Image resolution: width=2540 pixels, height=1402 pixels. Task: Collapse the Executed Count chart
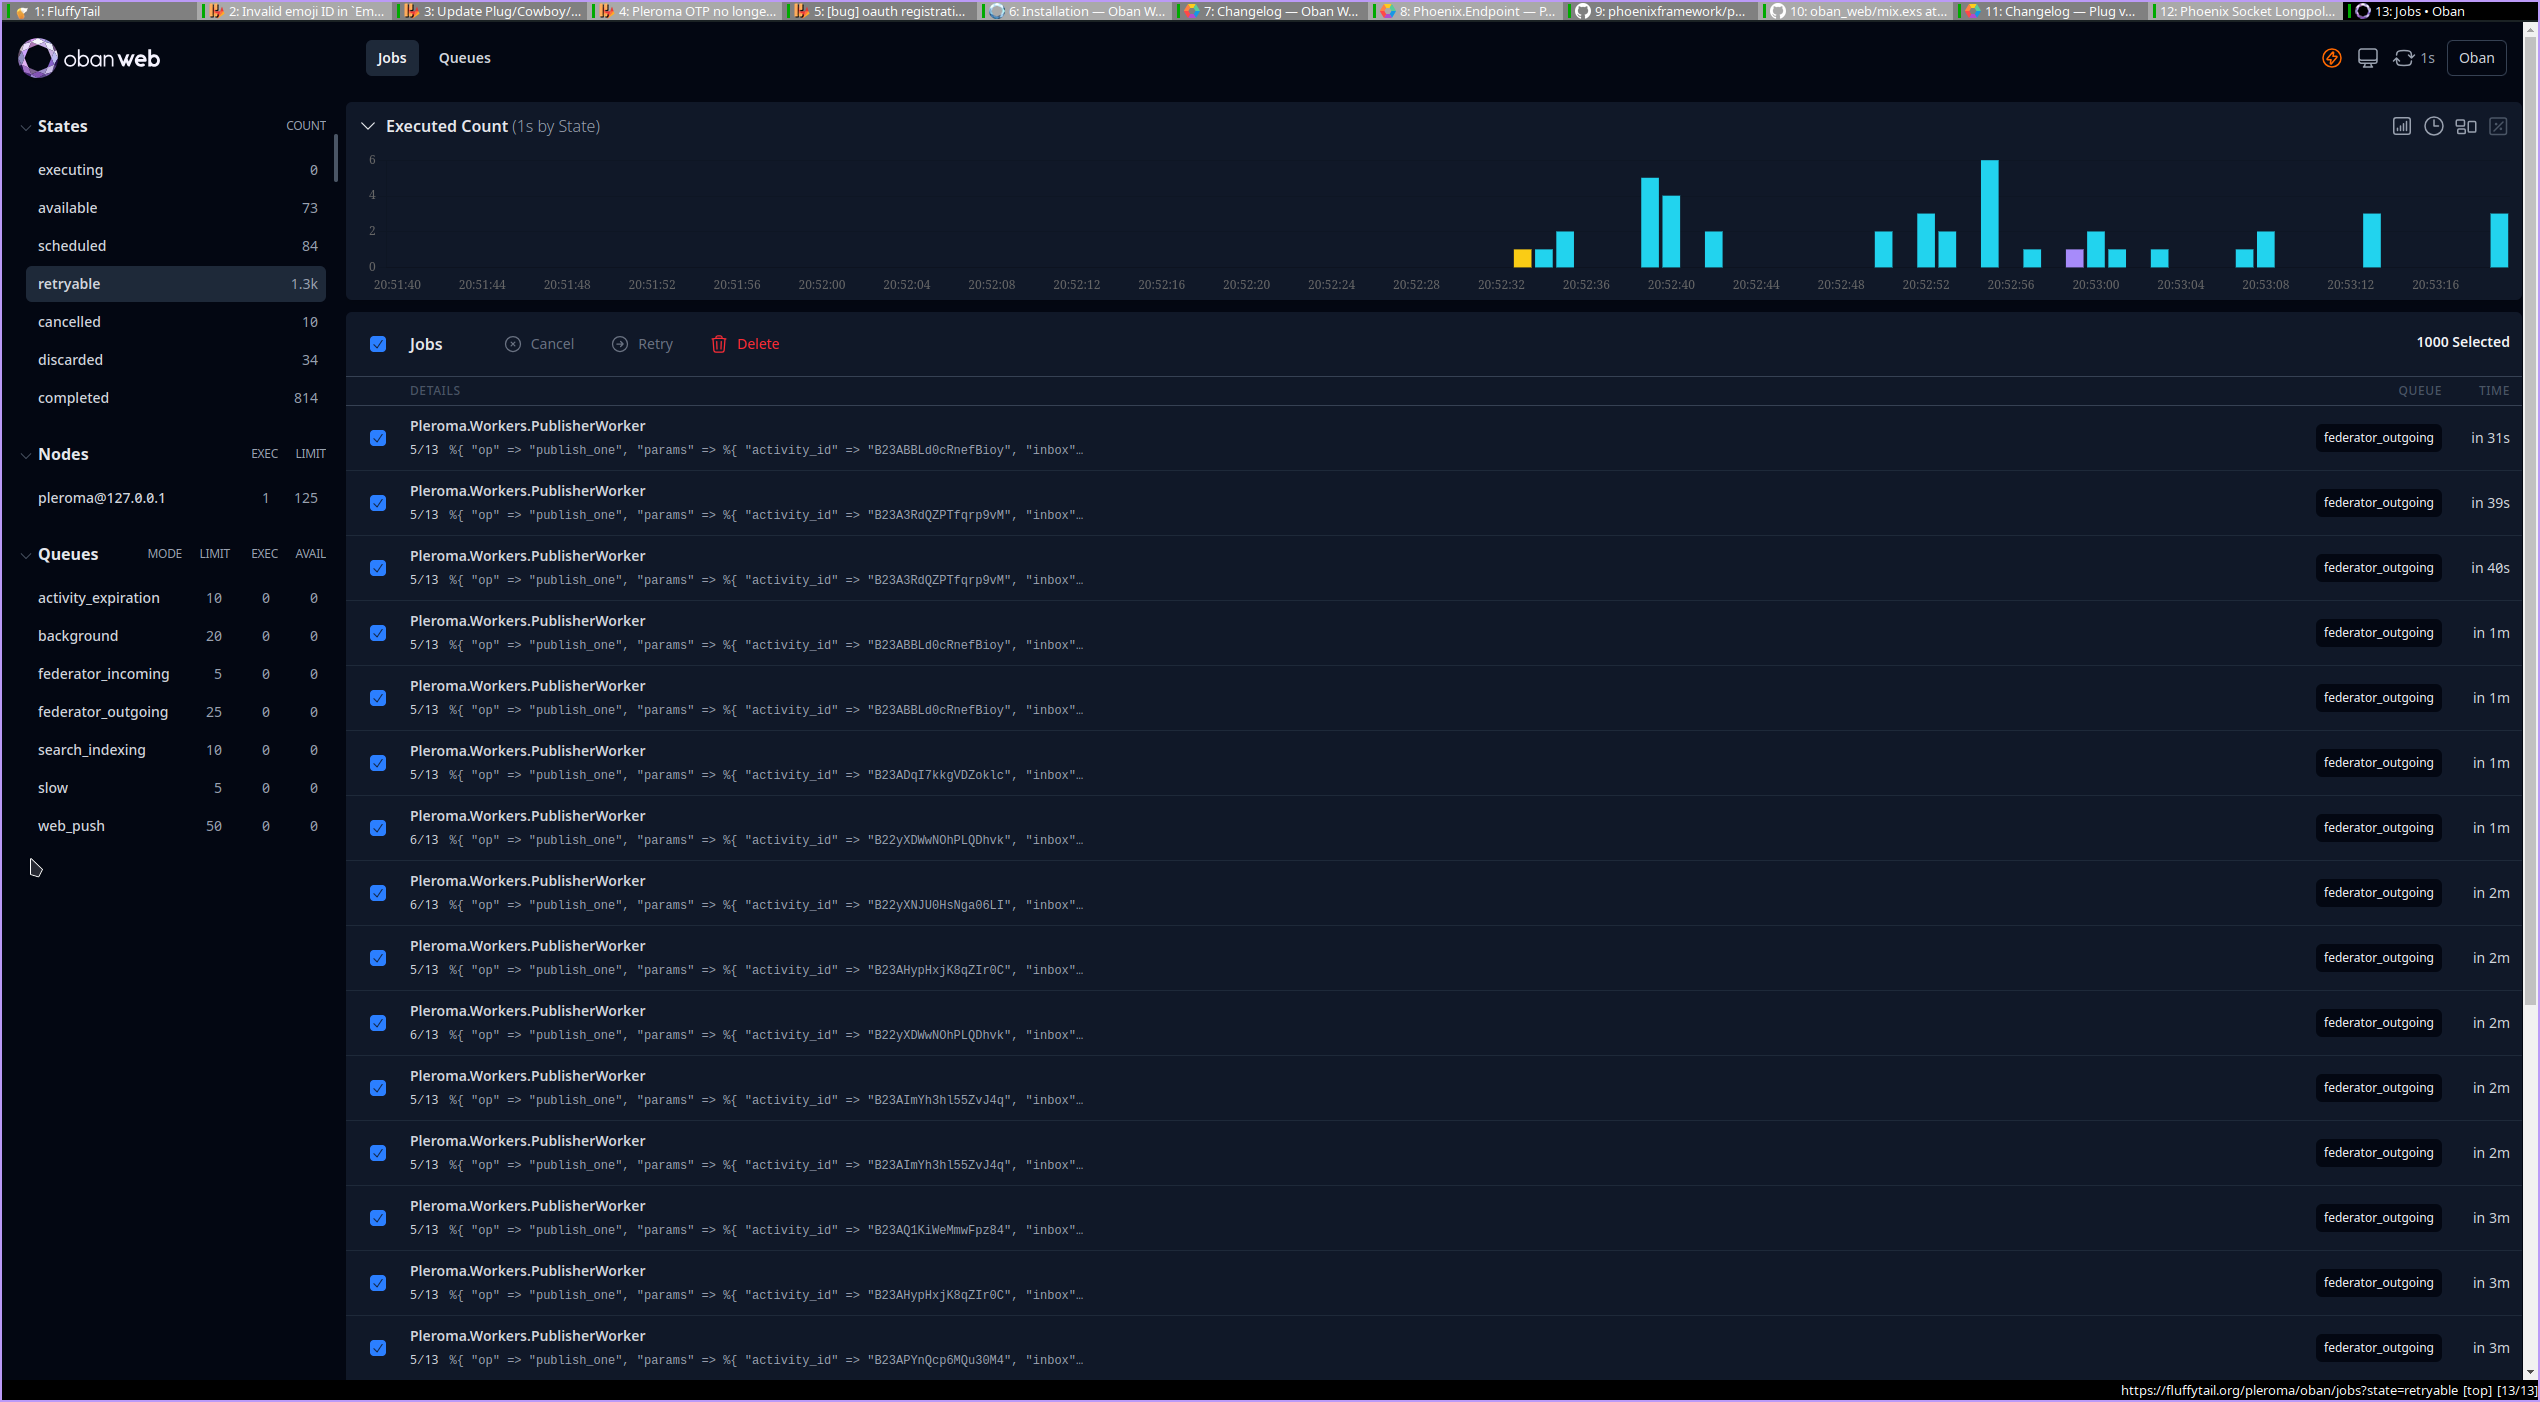[367, 126]
